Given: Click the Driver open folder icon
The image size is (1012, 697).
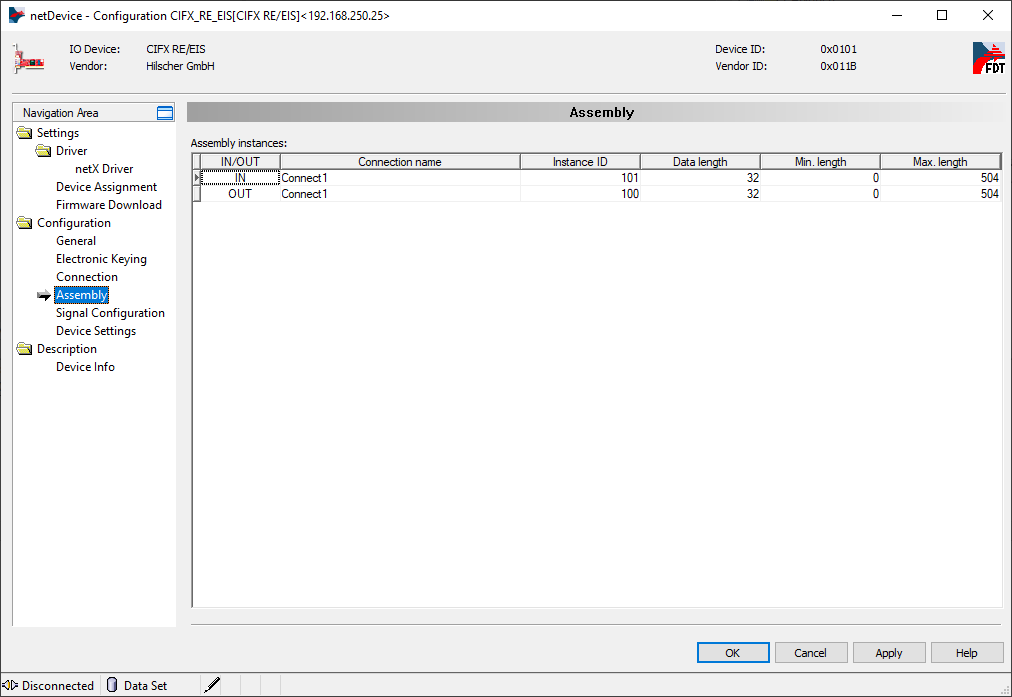Looking at the screenshot, I should point(43,151).
